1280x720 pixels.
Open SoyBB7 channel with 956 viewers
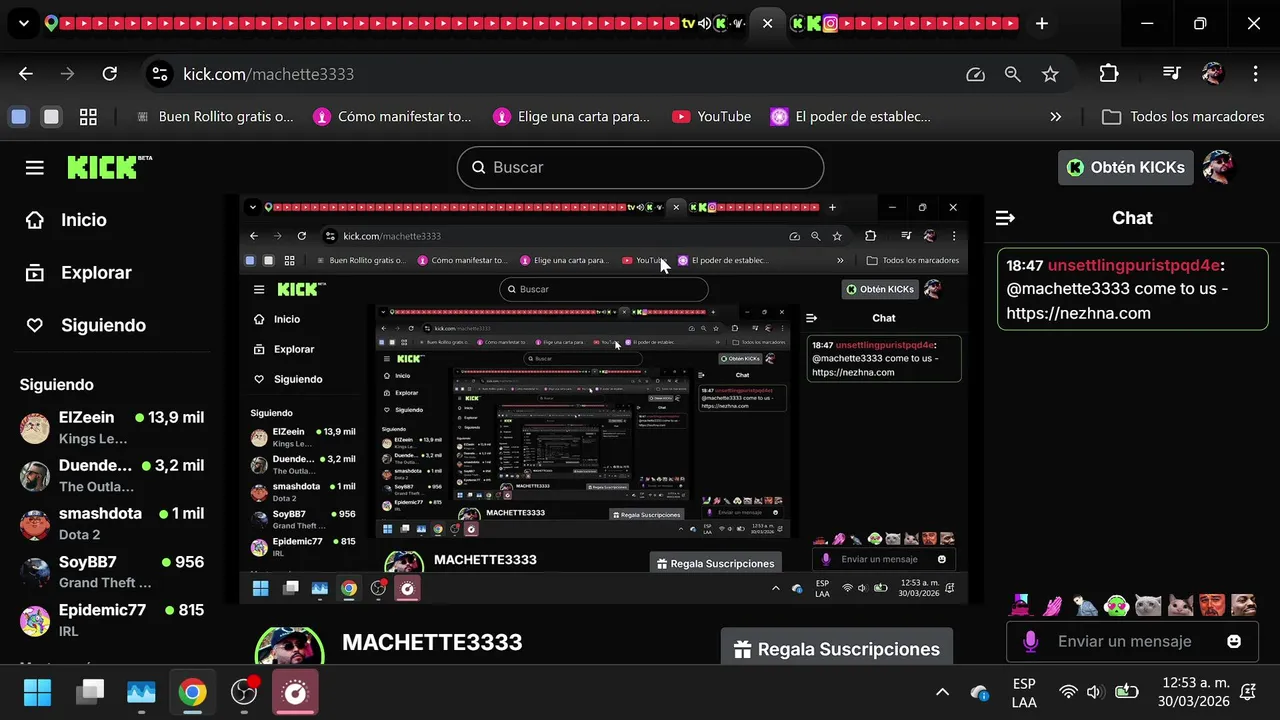(110, 571)
